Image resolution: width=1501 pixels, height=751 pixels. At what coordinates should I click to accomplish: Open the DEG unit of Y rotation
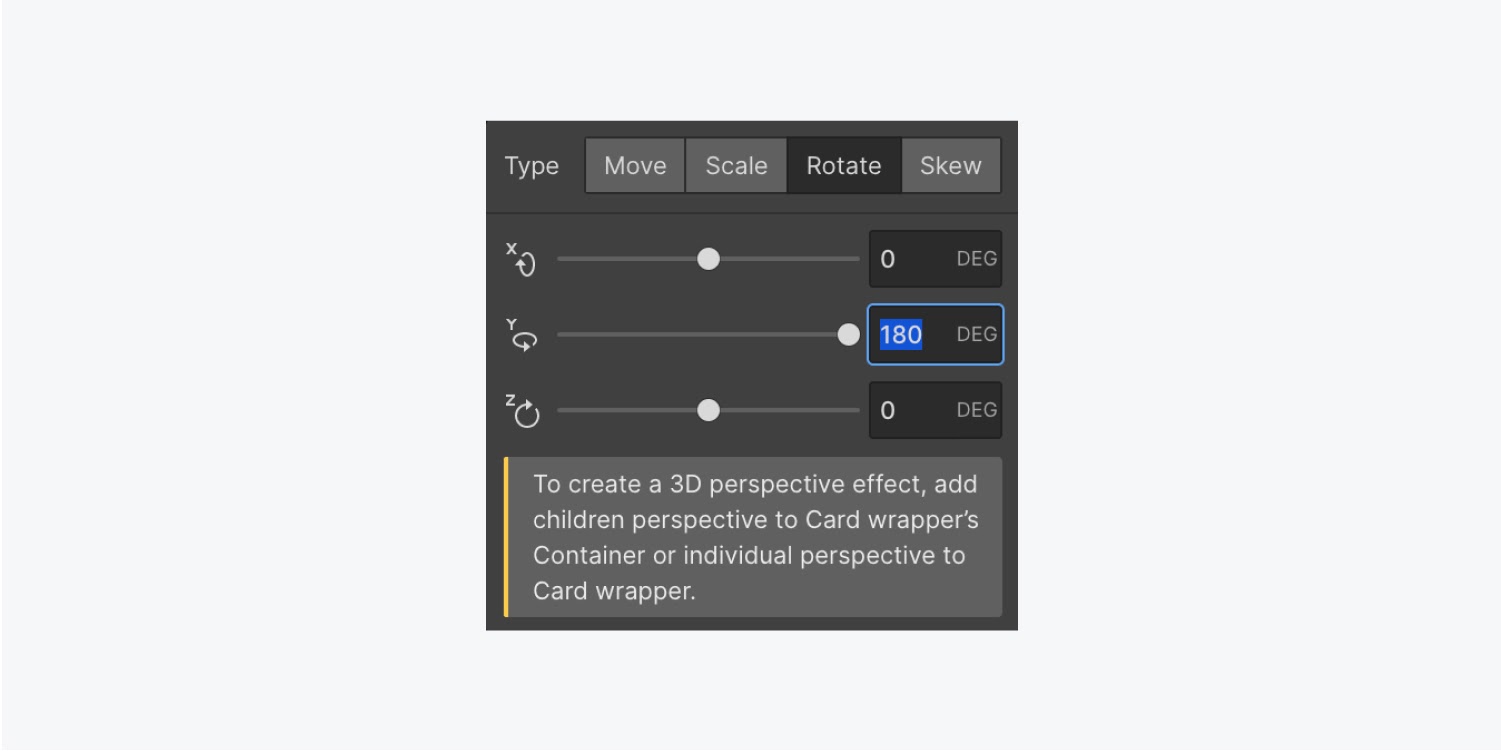click(x=976, y=335)
